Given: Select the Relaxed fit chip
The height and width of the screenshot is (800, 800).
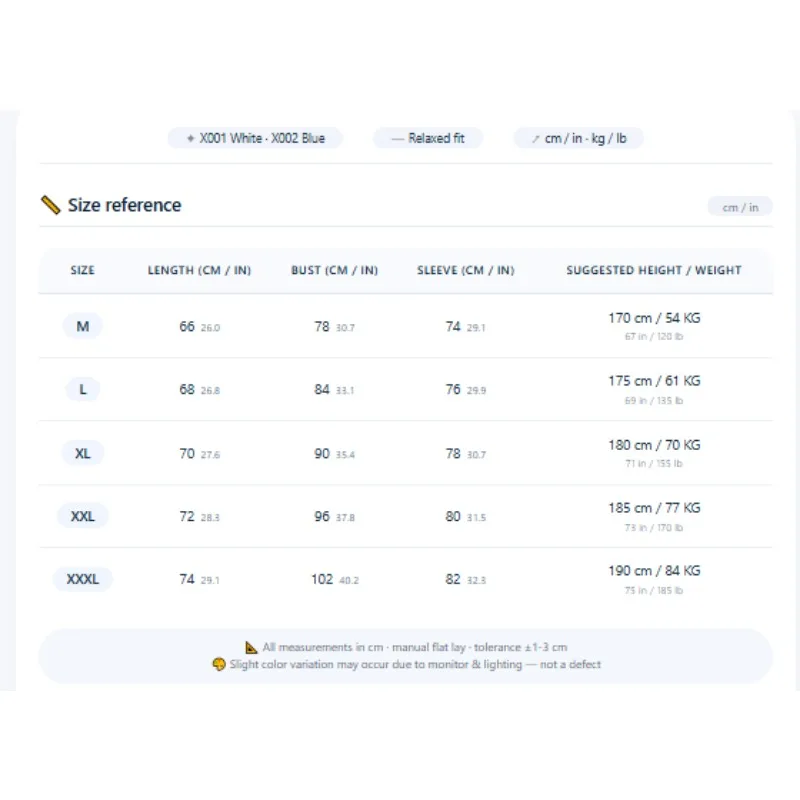Looking at the screenshot, I should pos(428,138).
